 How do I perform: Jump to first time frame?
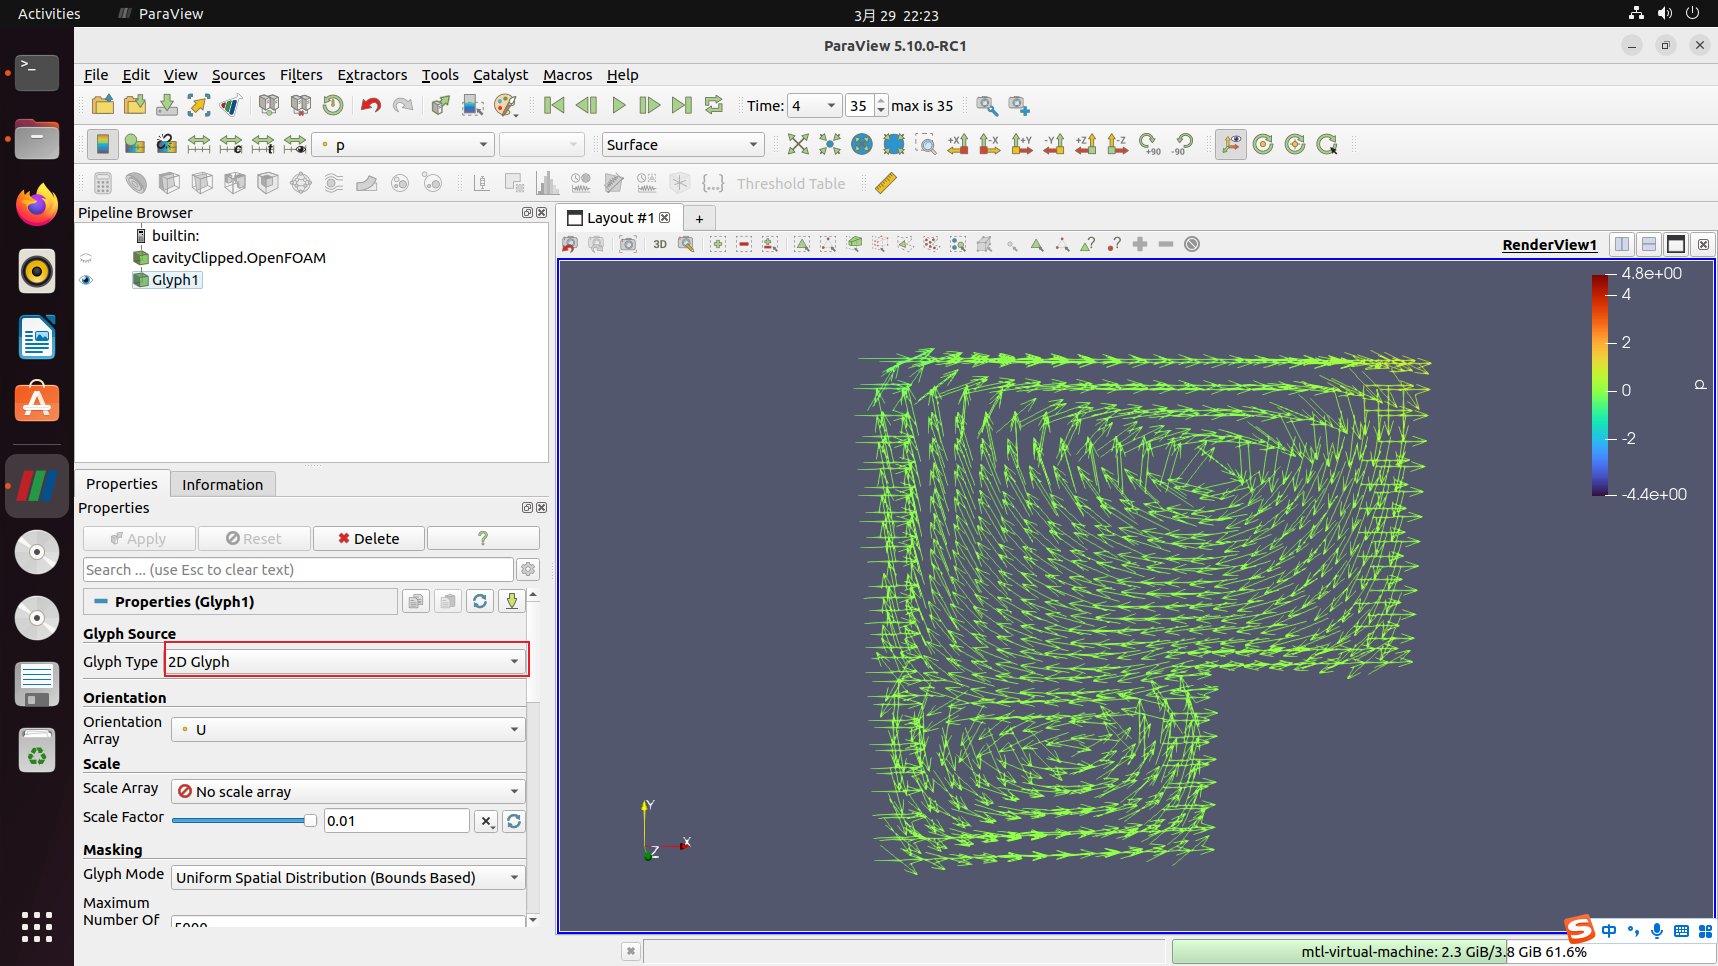(x=554, y=105)
